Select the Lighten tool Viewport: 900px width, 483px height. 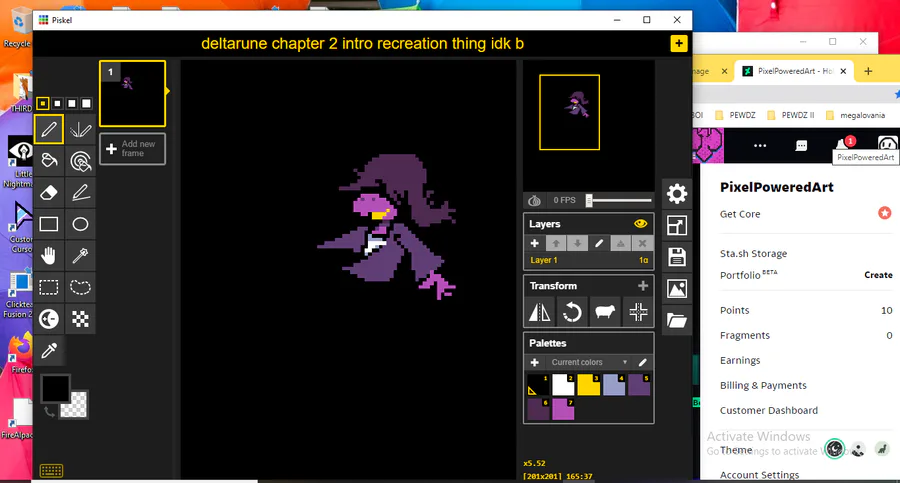[x=49, y=319]
